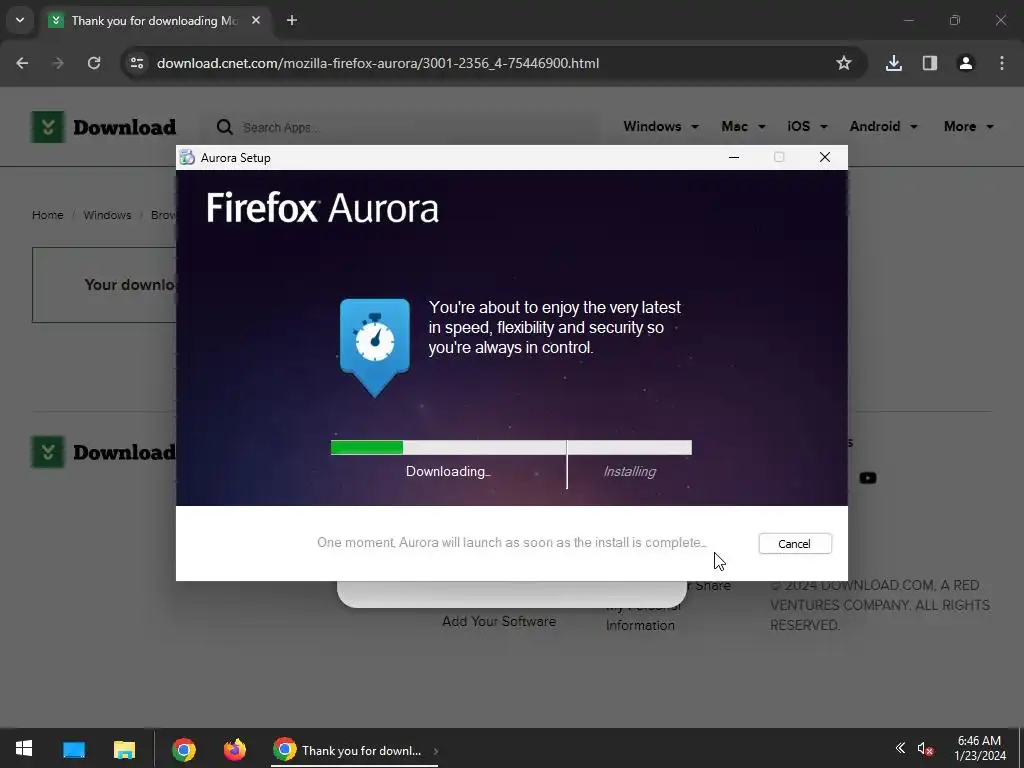Click the search magnifier icon
Viewport: 1024px width, 768px height.
click(x=225, y=127)
